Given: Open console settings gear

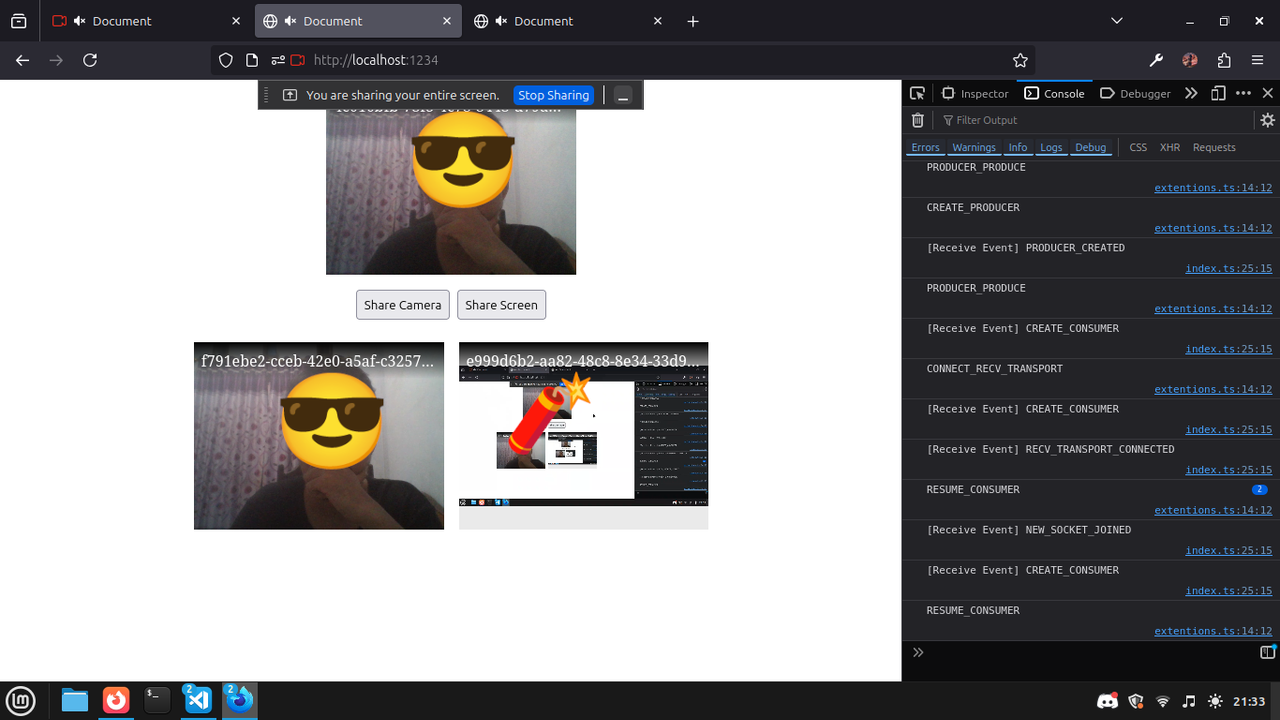Looking at the screenshot, I should (1267, 120).
